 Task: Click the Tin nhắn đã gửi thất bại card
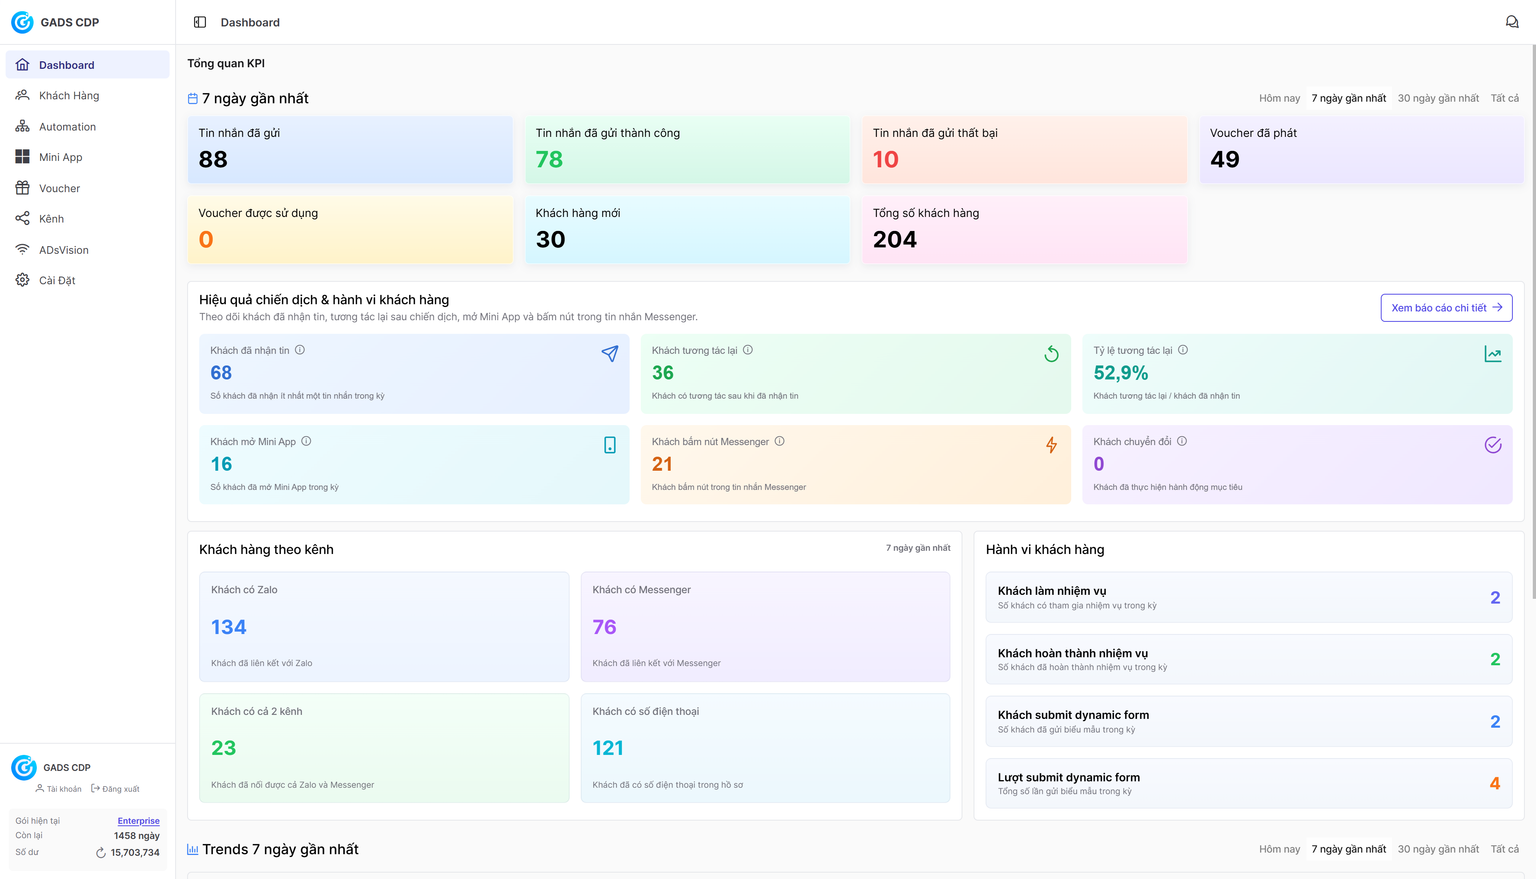point(1024,149)
